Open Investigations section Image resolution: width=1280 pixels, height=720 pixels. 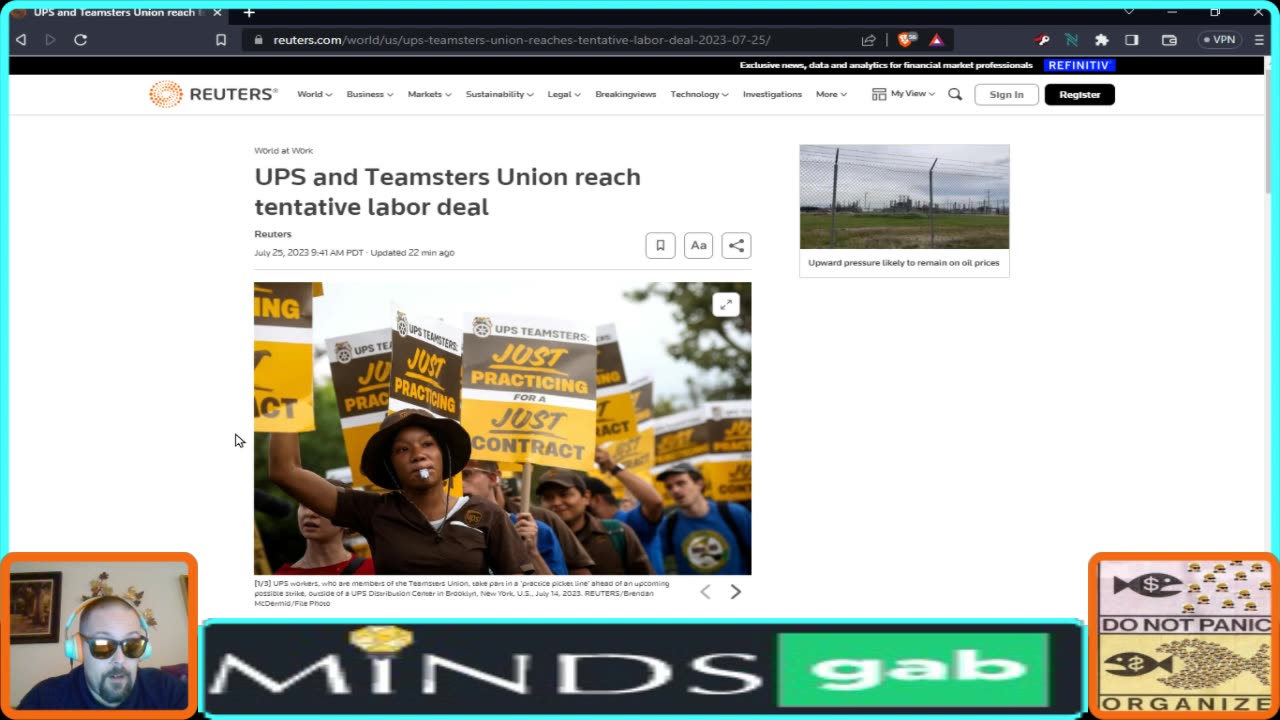[x=772, y=94]
